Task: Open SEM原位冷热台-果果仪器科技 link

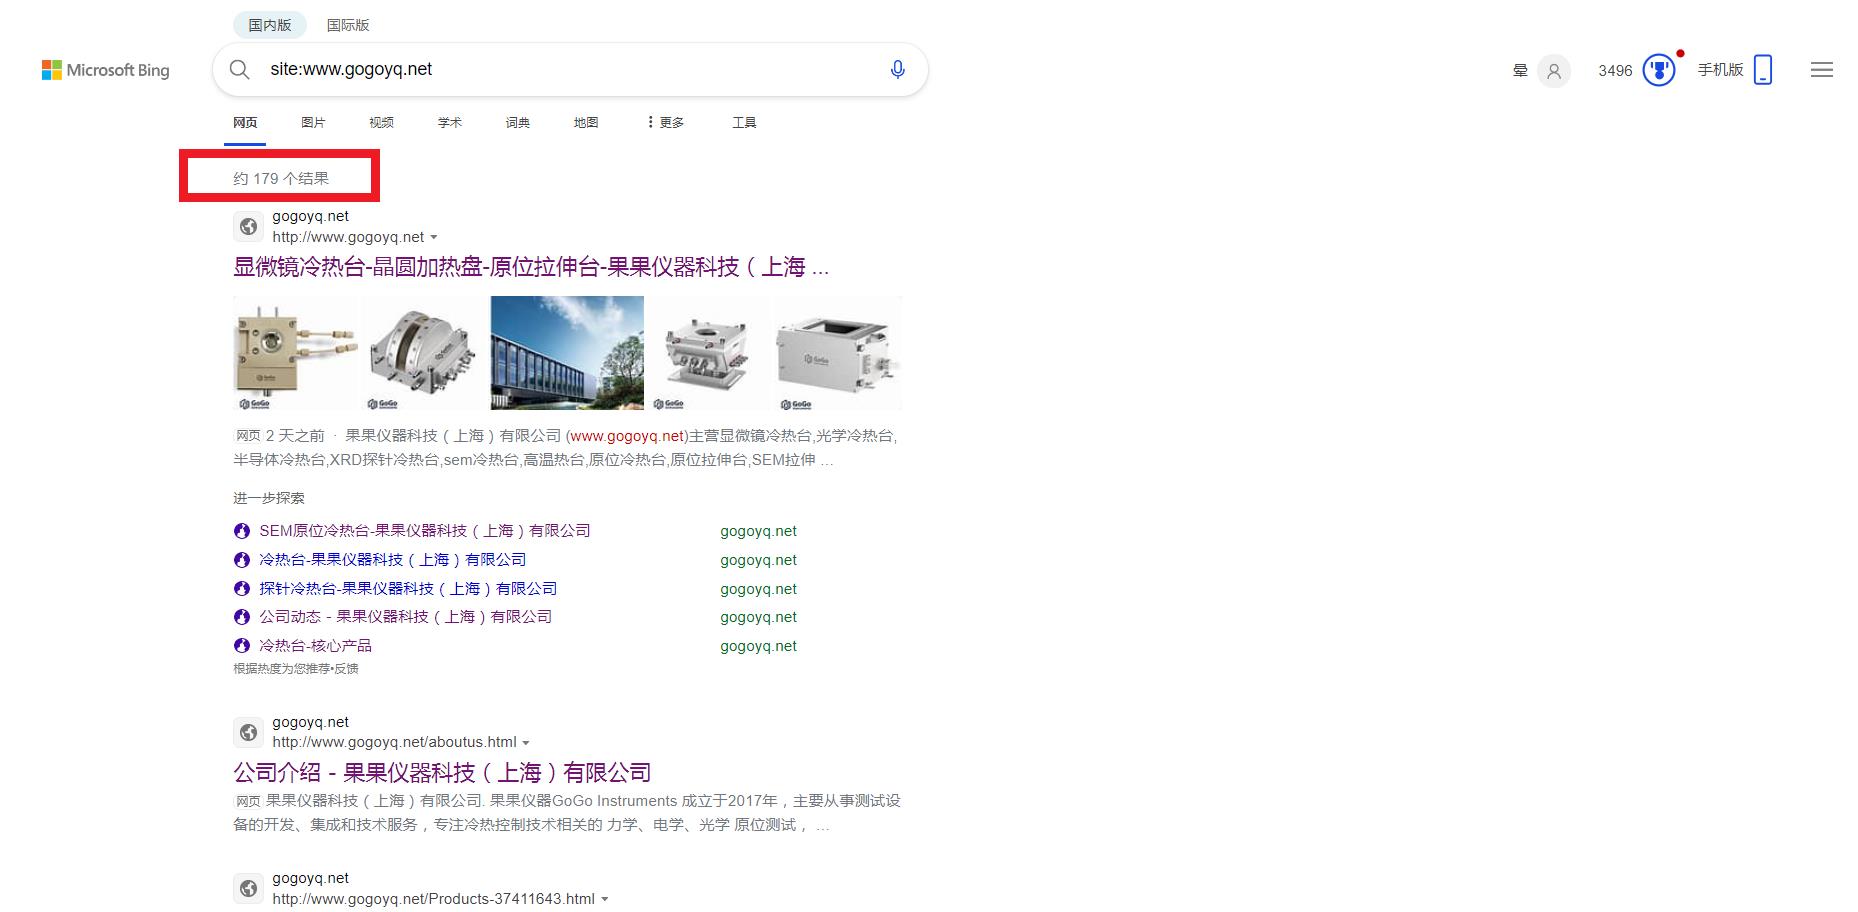Action: (x=425, y=531)
